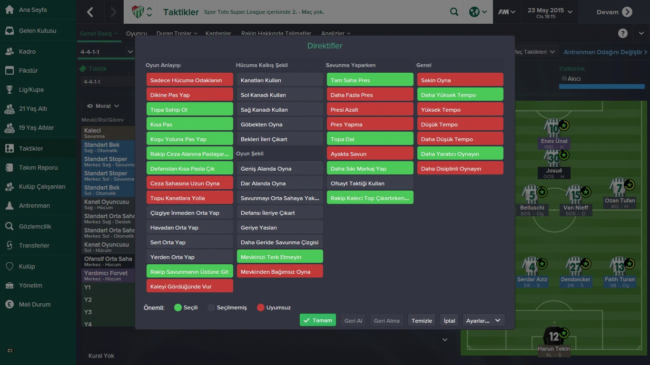Screen dimensions: 650x365
Task: Open Ana Sayfa home icon in sidebar
Action: click(x=9, y=10)
